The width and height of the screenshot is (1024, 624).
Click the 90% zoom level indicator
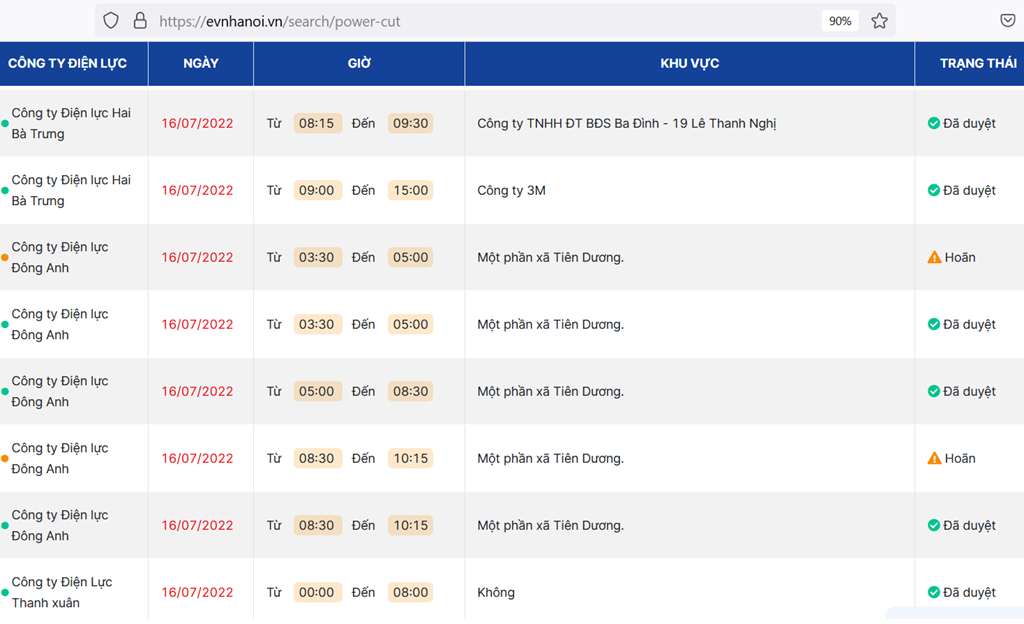click(840, 21)
